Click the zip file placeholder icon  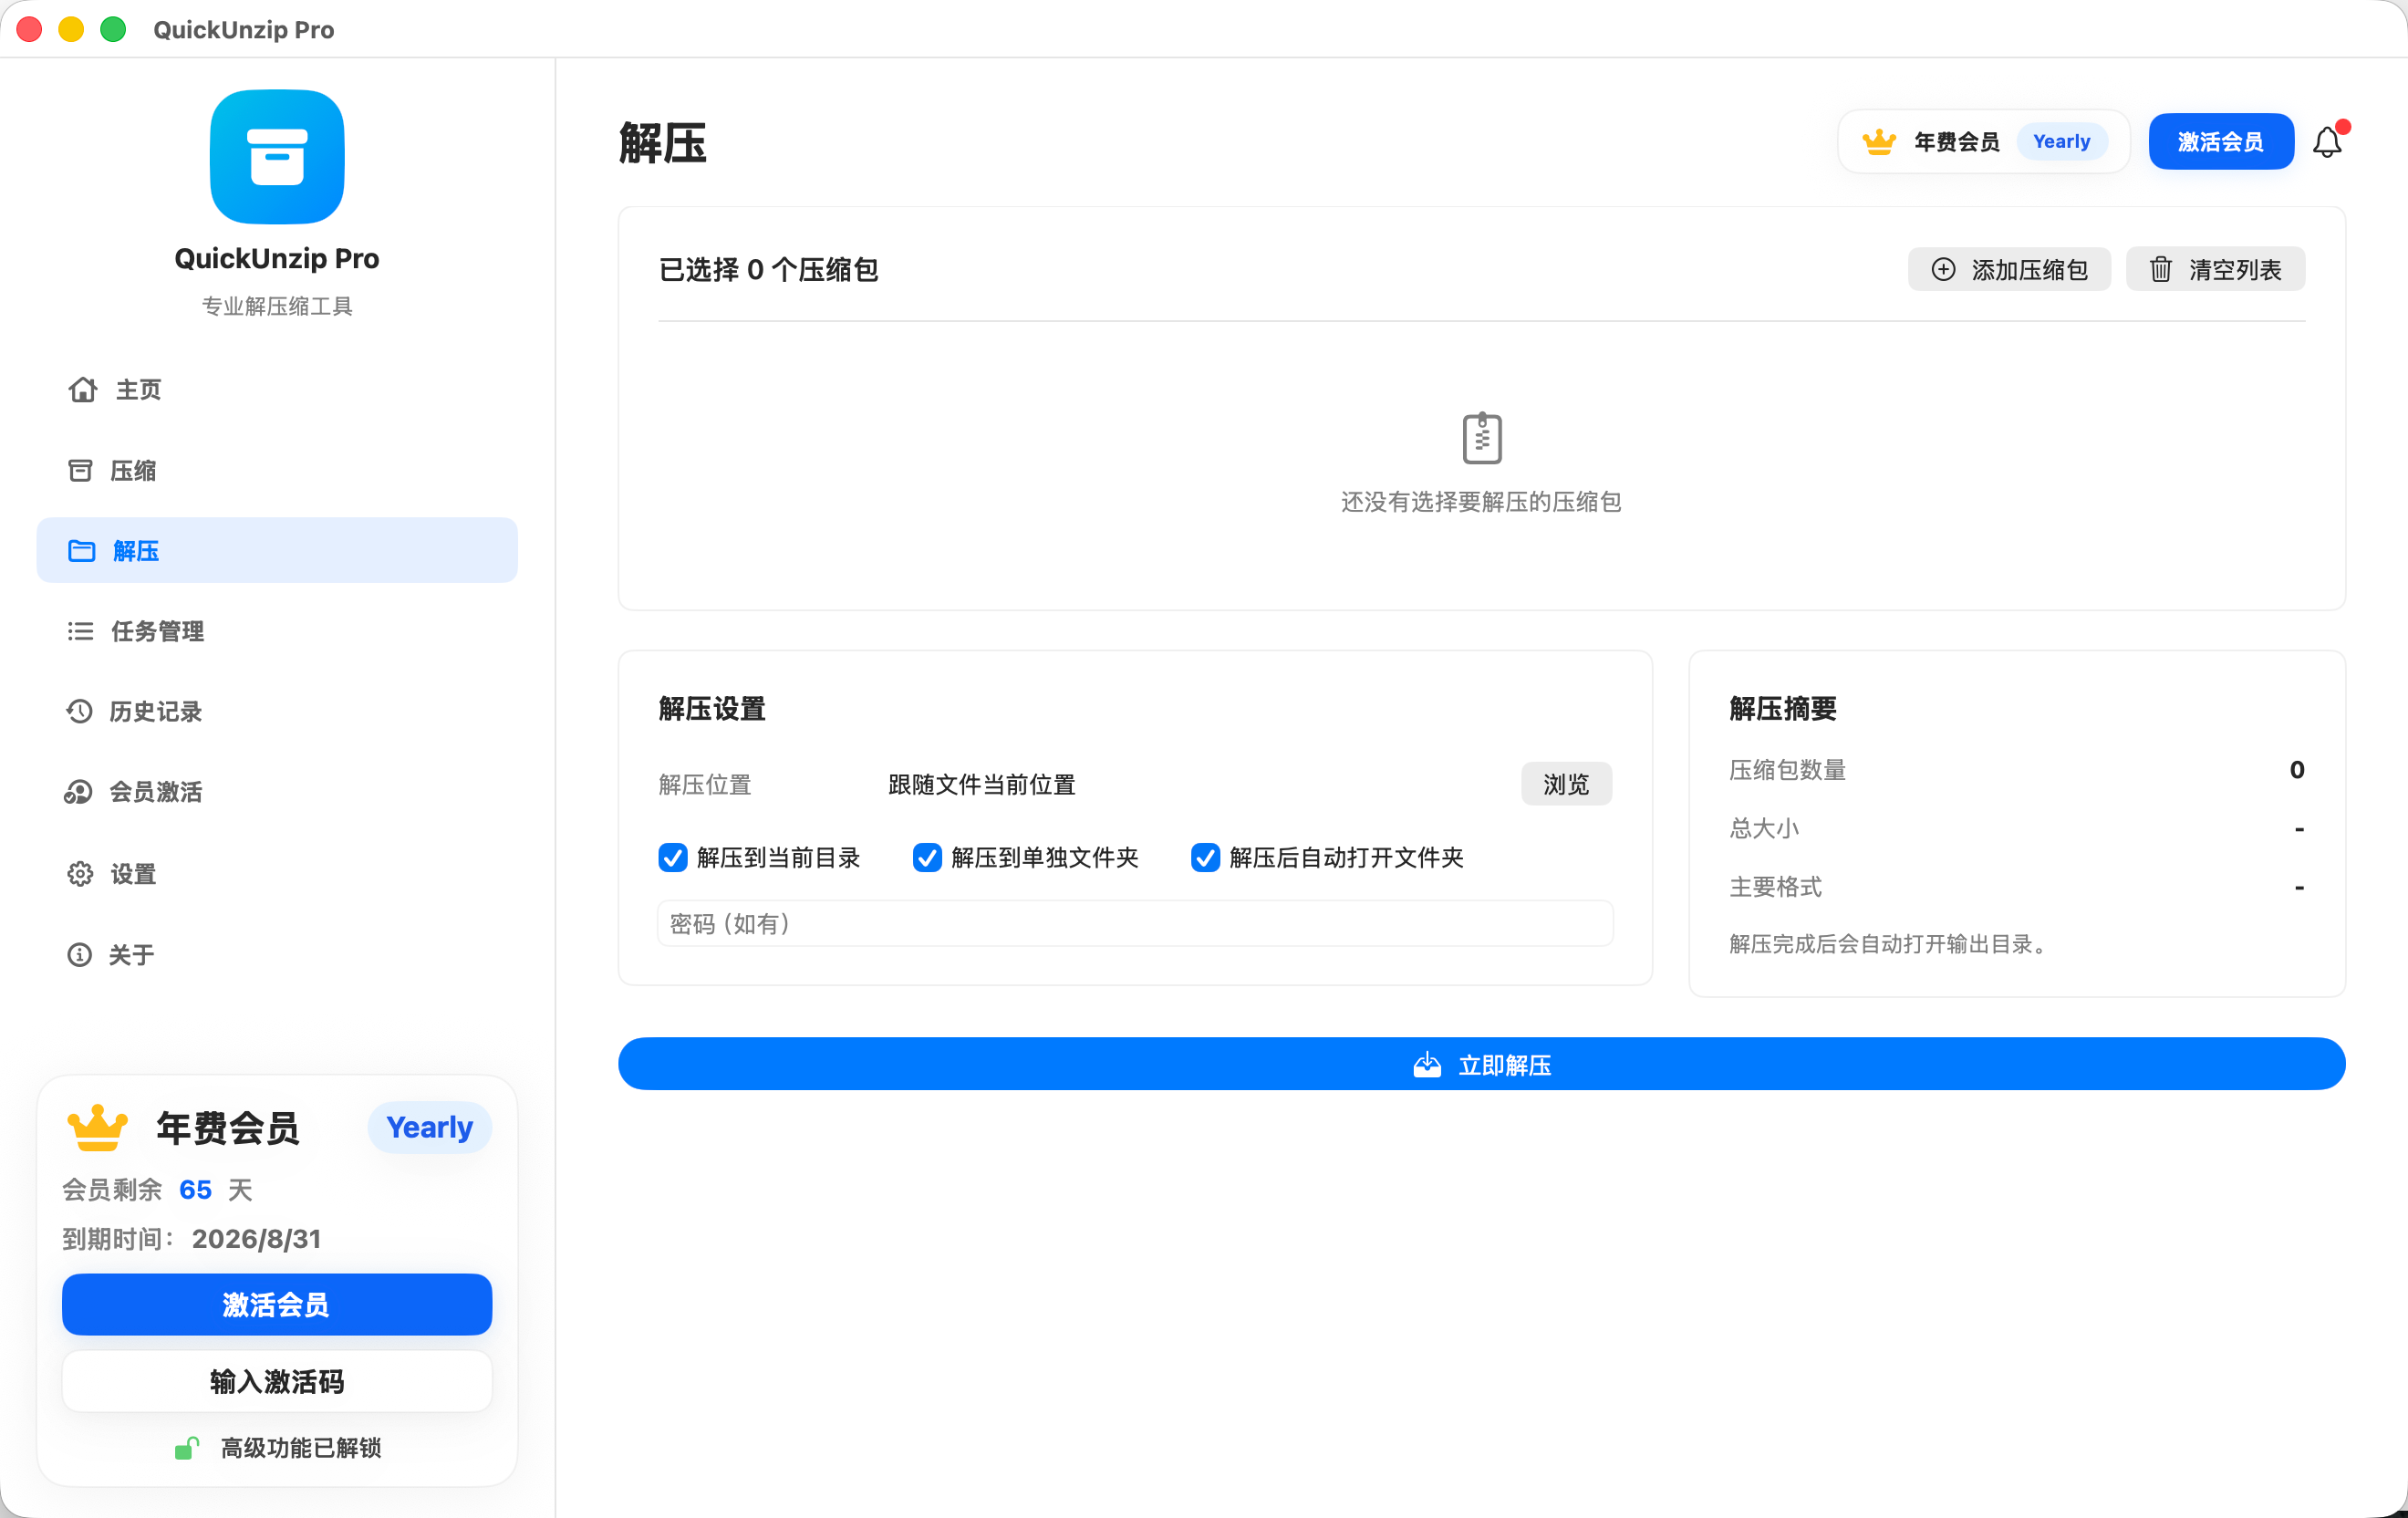1482,438
